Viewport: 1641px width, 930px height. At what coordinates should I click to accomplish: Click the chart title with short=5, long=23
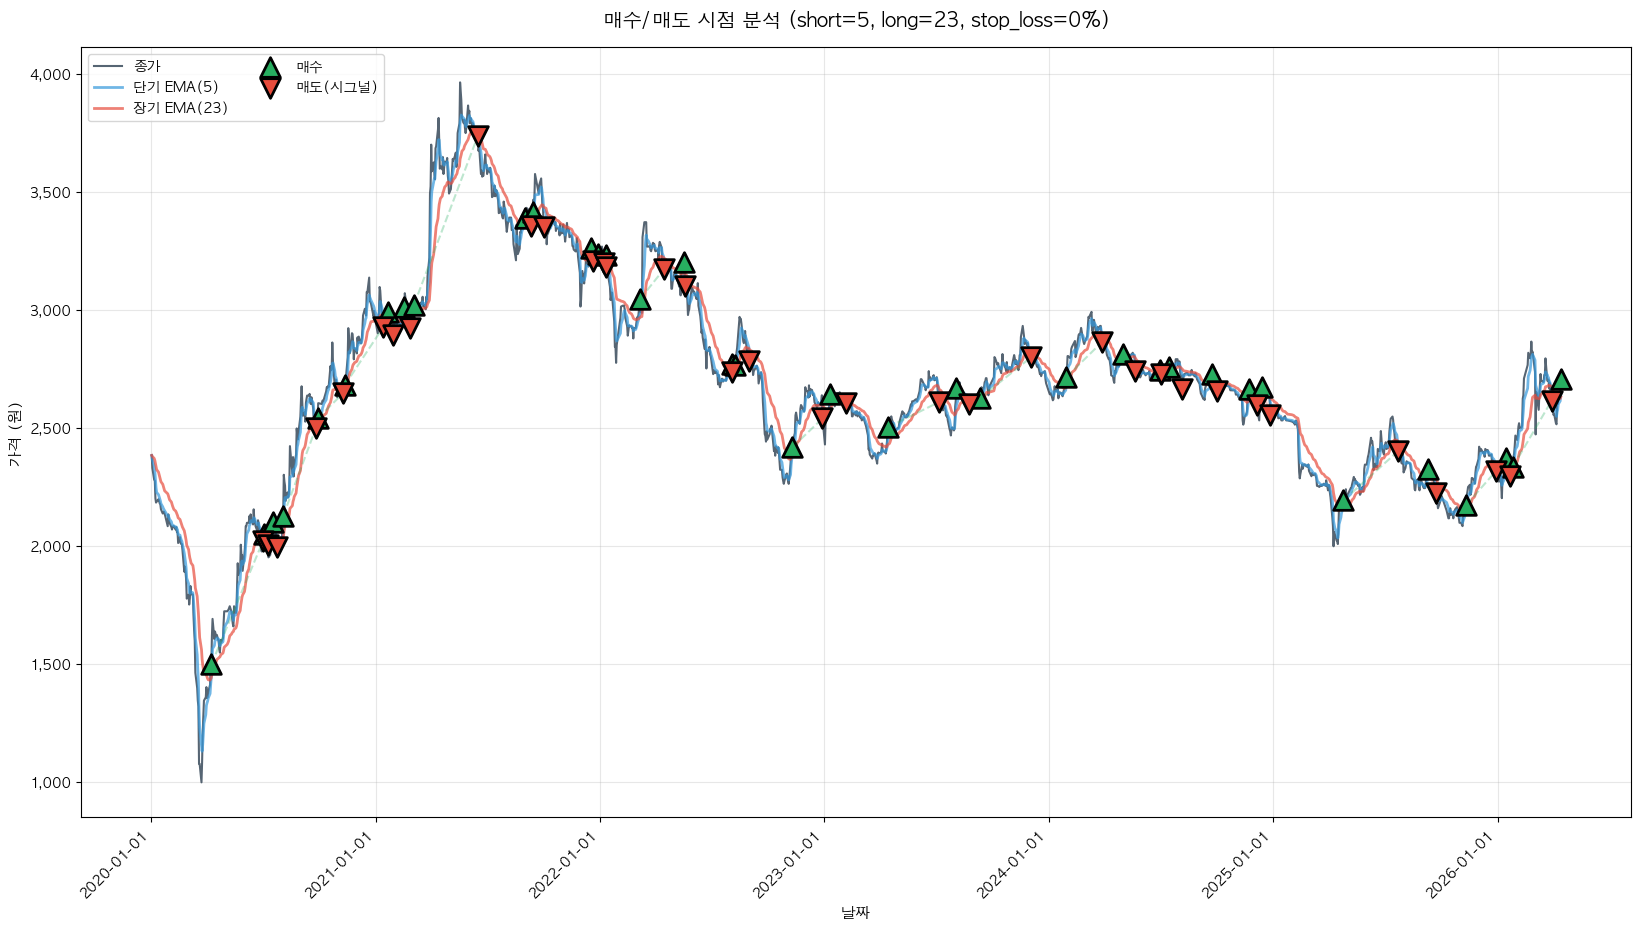[856, 20]
